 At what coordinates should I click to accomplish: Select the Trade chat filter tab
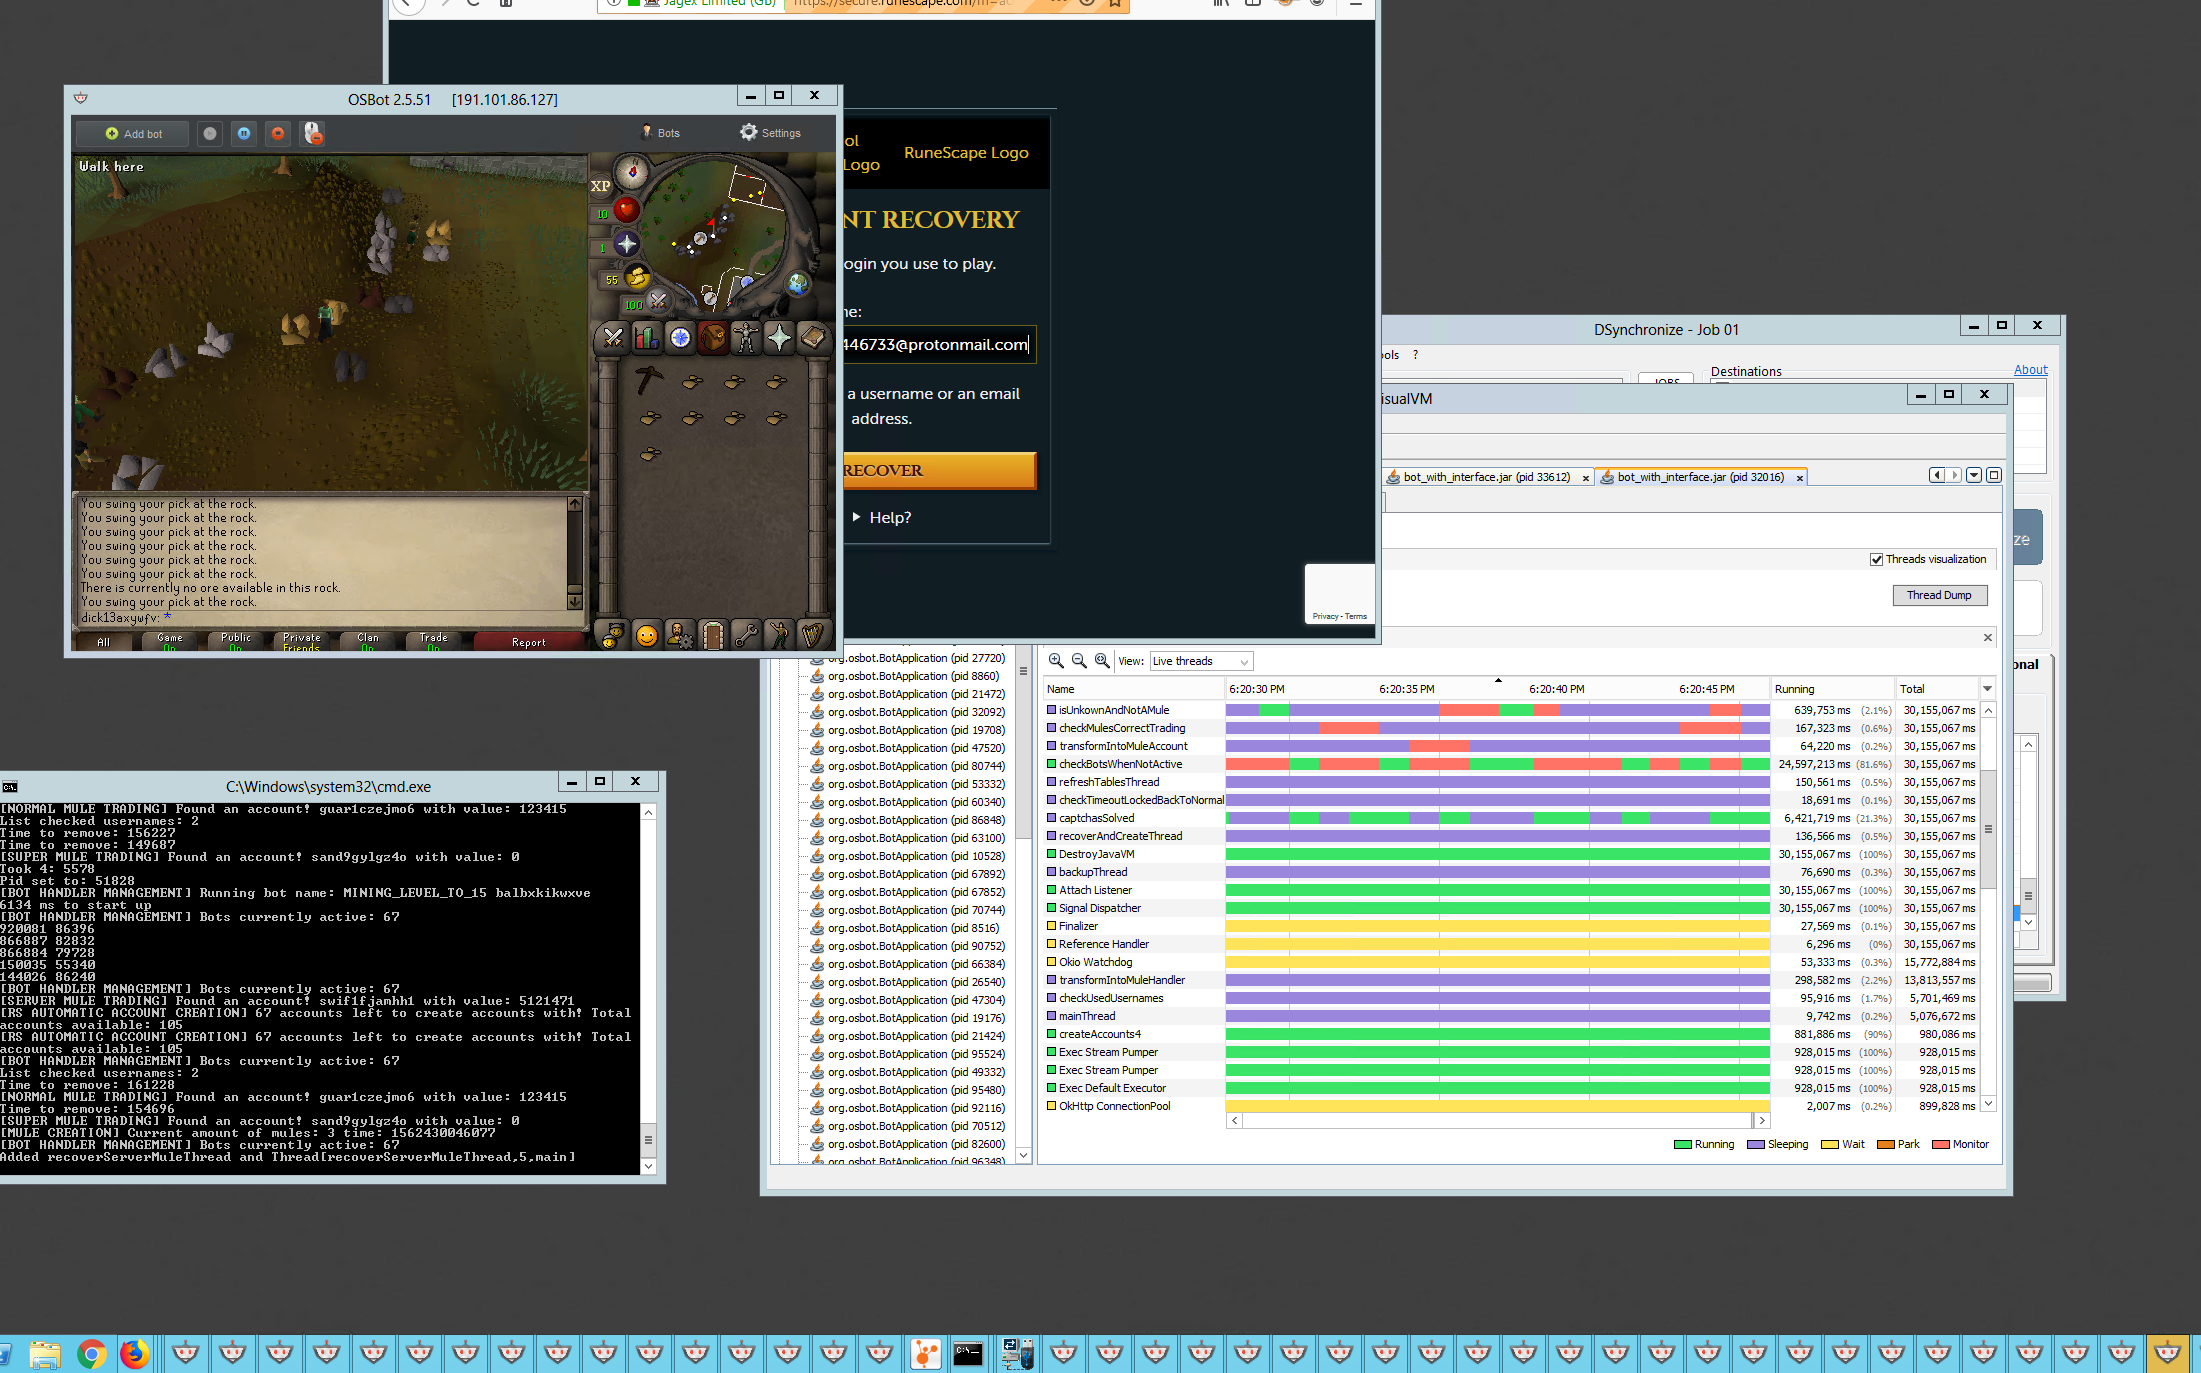tap(433, 641)
